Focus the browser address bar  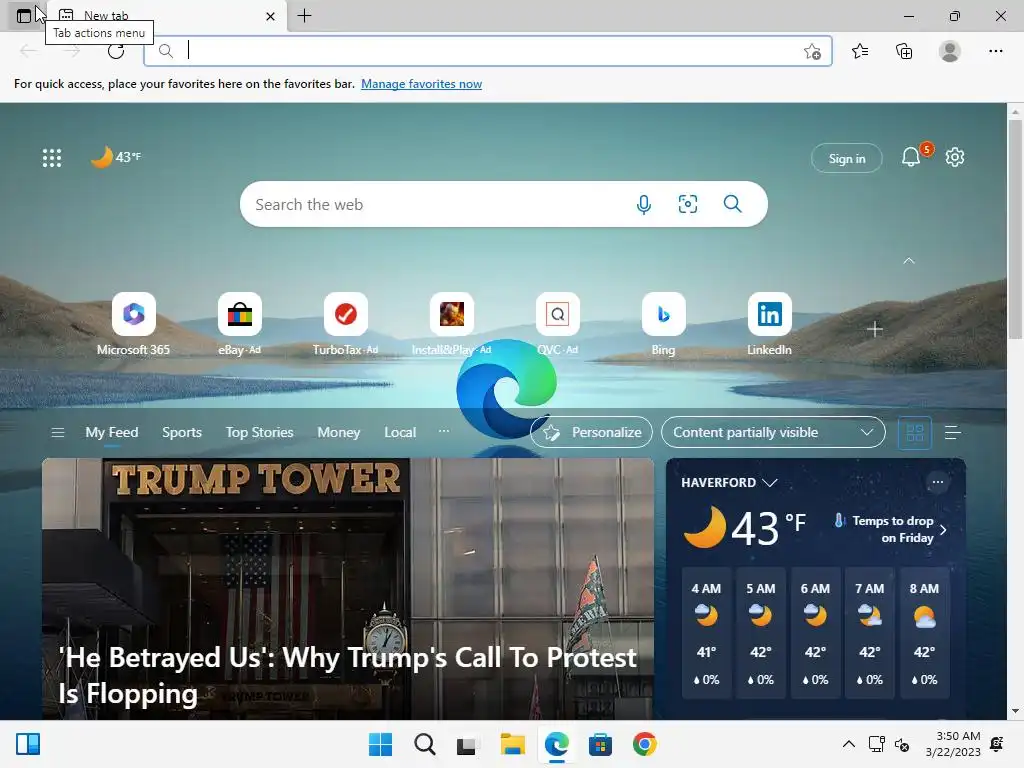coord(487,51)
